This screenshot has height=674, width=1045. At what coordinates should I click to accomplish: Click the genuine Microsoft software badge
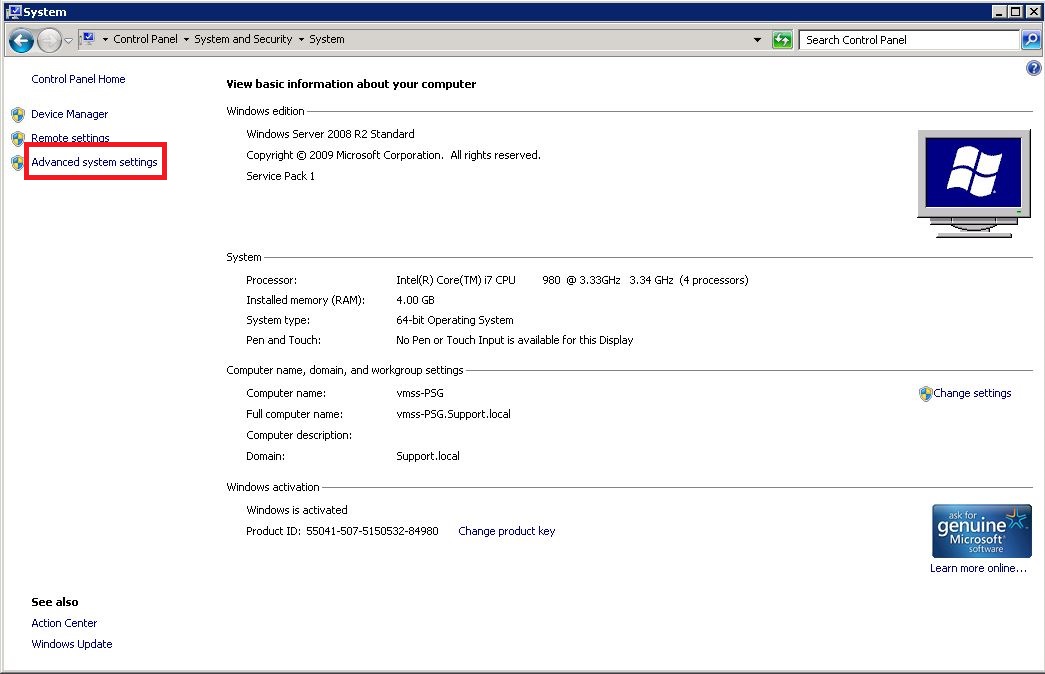[982, 531]
